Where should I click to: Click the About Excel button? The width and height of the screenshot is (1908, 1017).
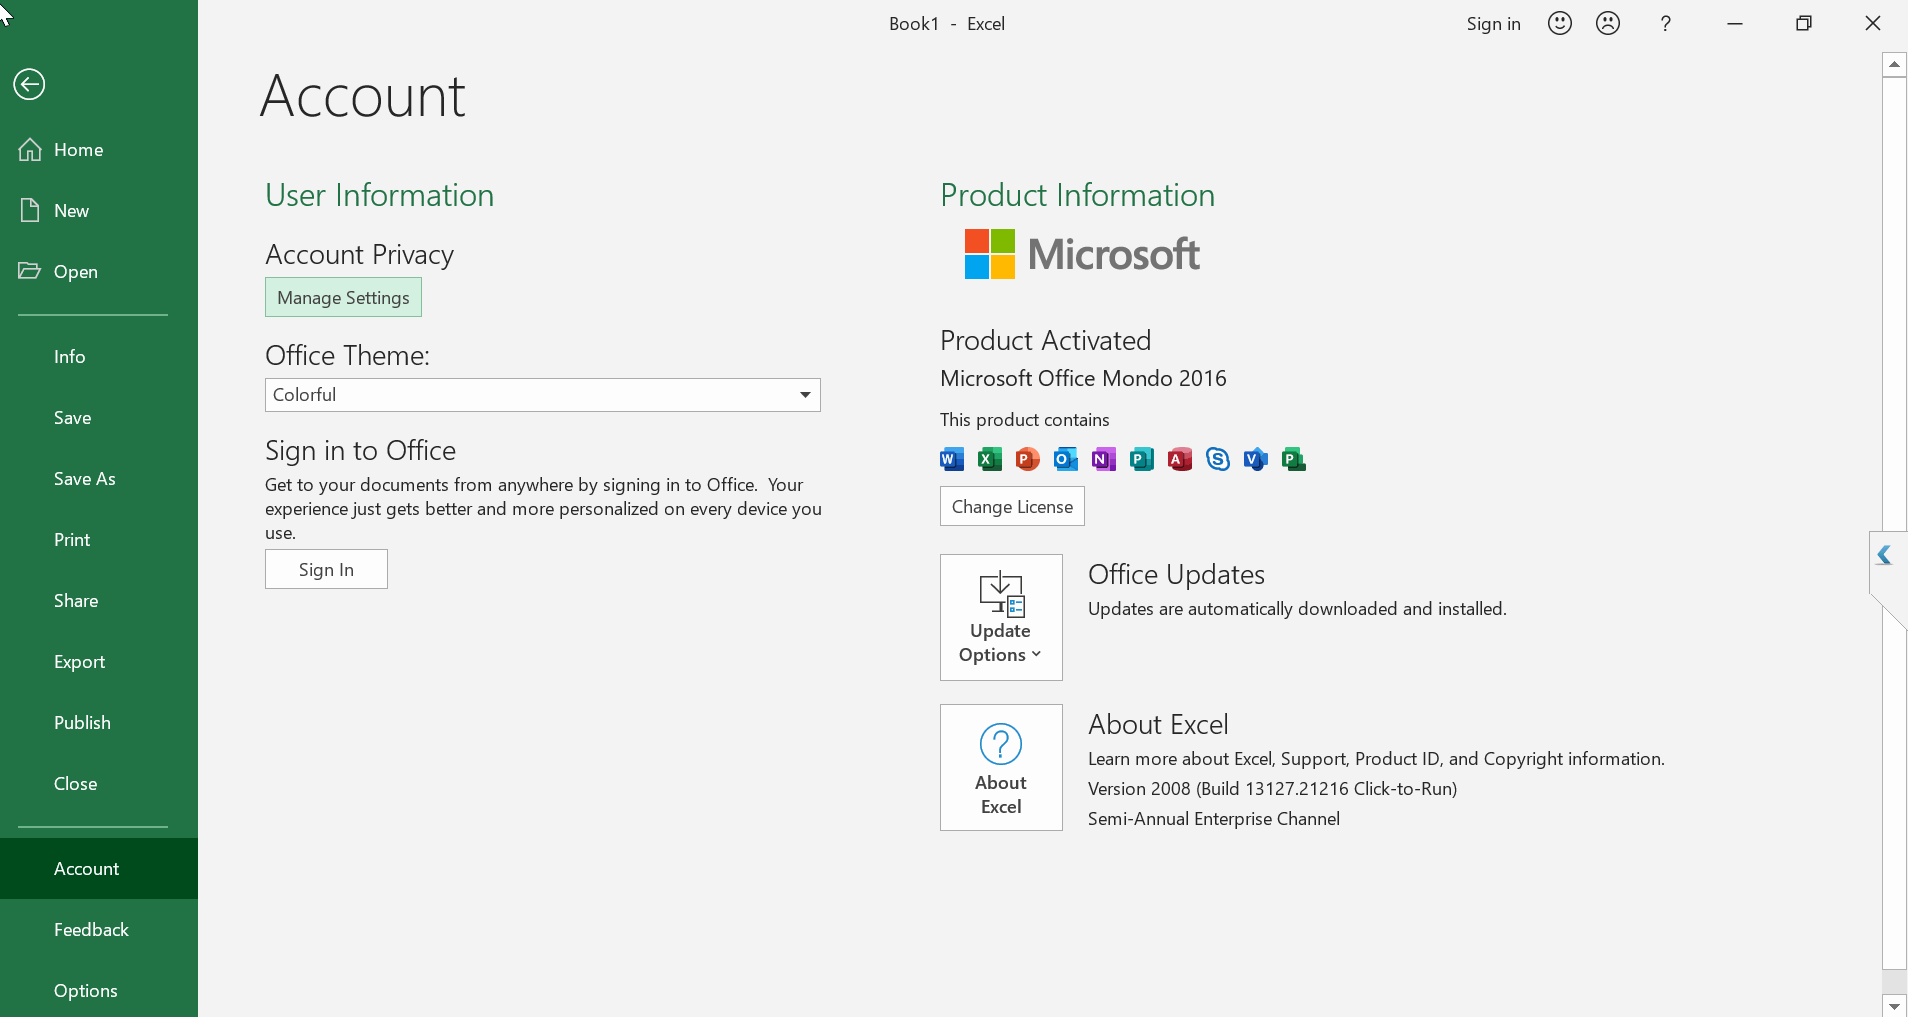point(1001,767)
